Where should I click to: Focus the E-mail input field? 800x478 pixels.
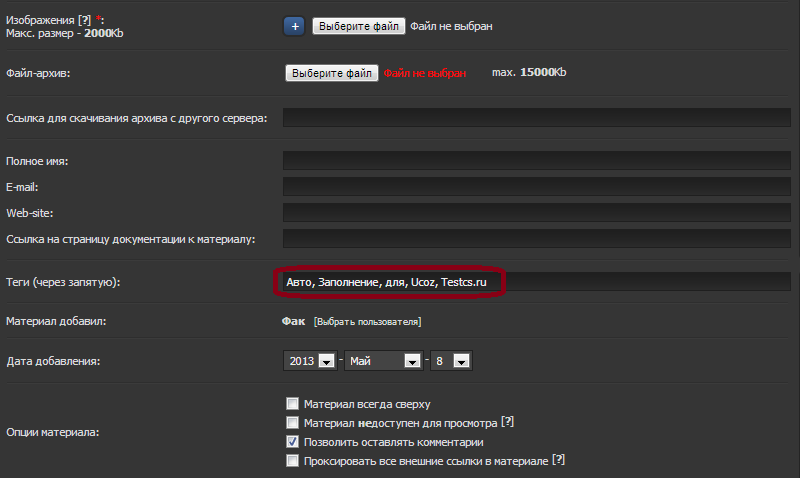click(537, 186)
